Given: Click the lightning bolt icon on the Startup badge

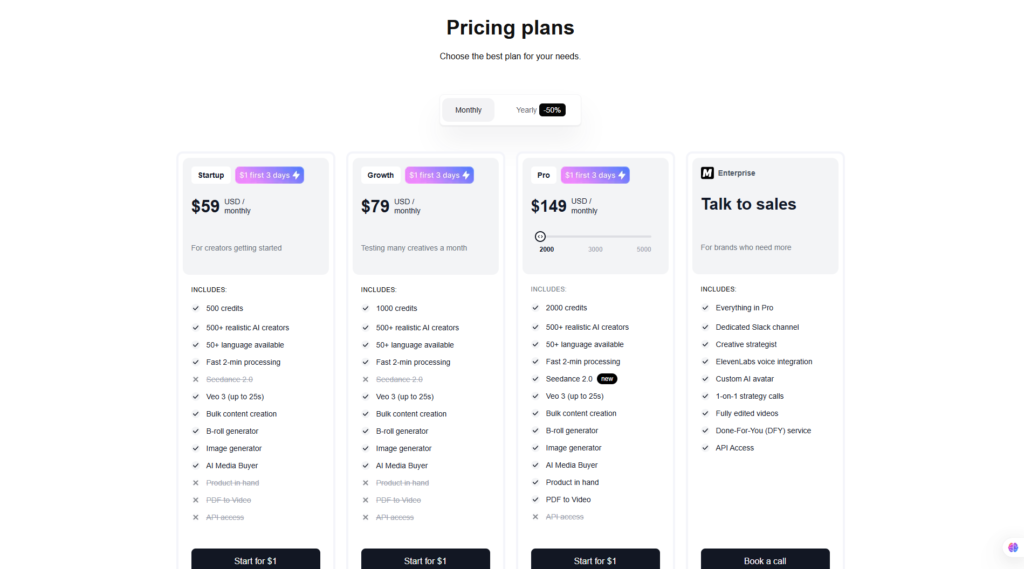Looking at the screenshot, I should point(296,175).
